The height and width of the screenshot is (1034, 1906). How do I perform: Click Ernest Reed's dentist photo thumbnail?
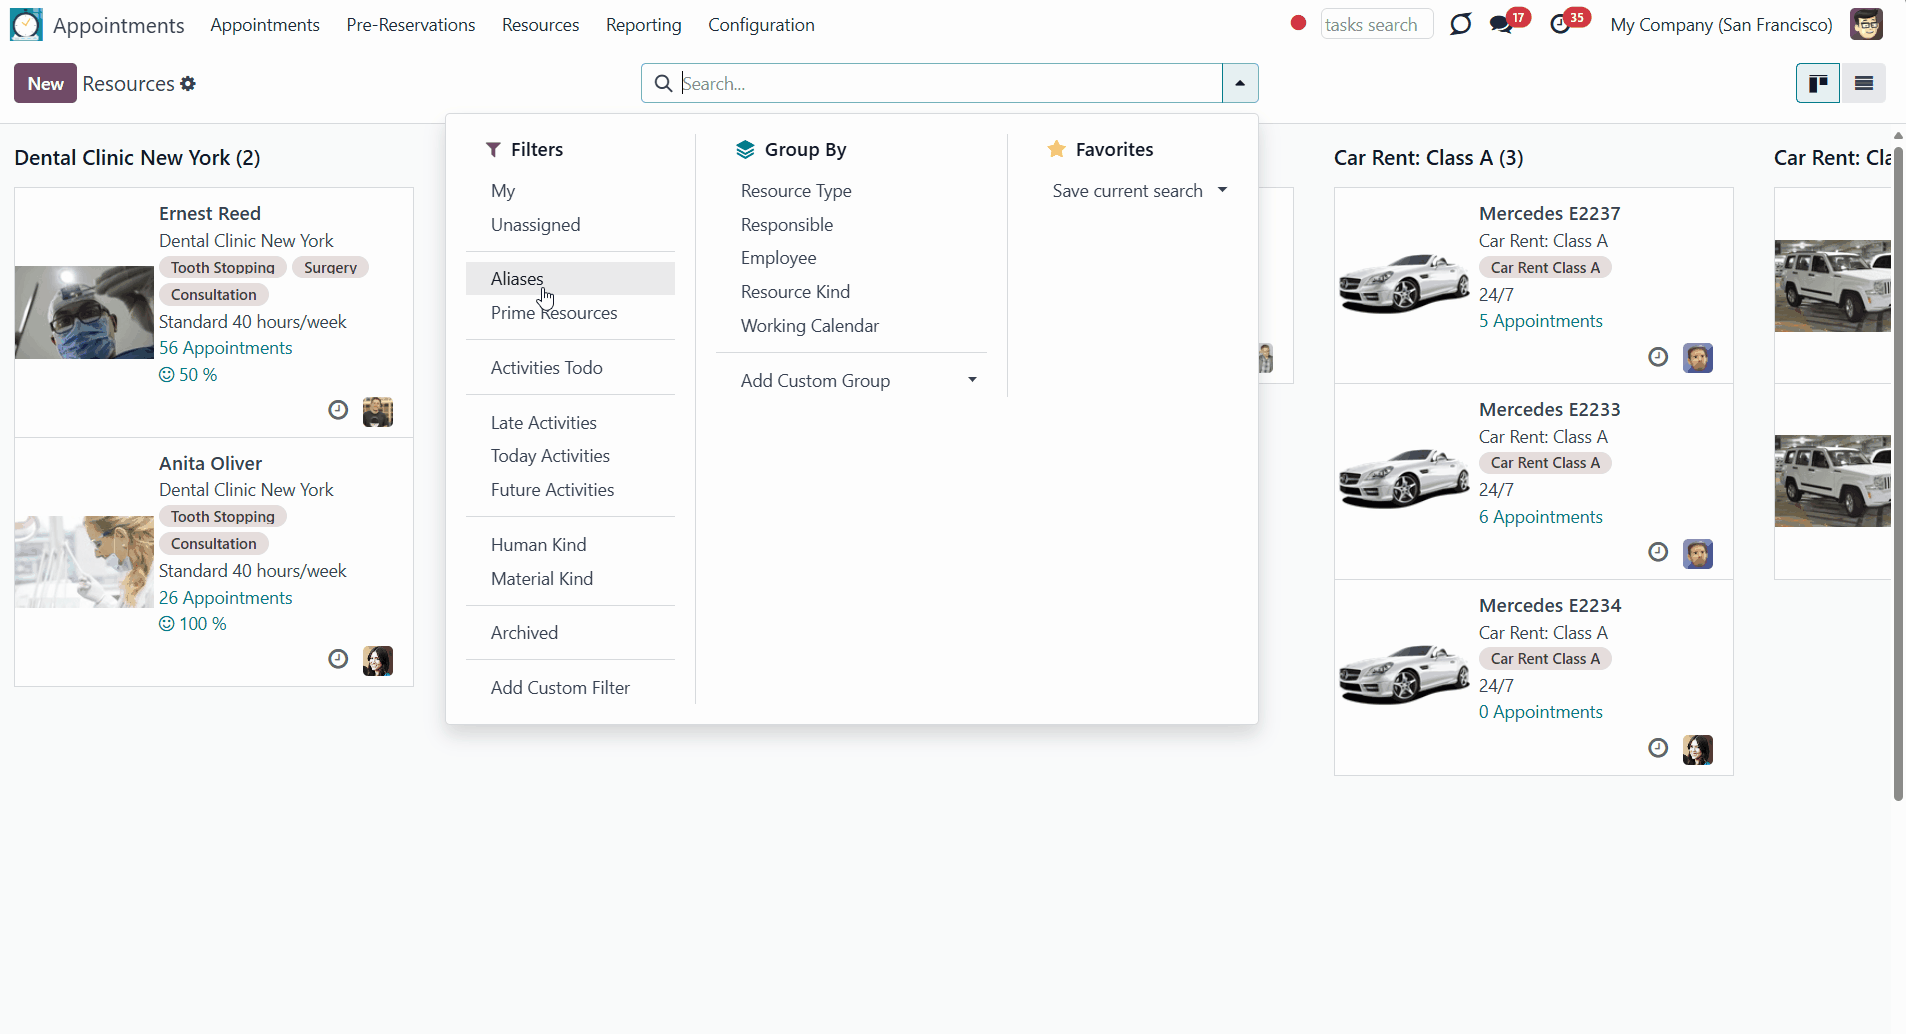point(85,312)
